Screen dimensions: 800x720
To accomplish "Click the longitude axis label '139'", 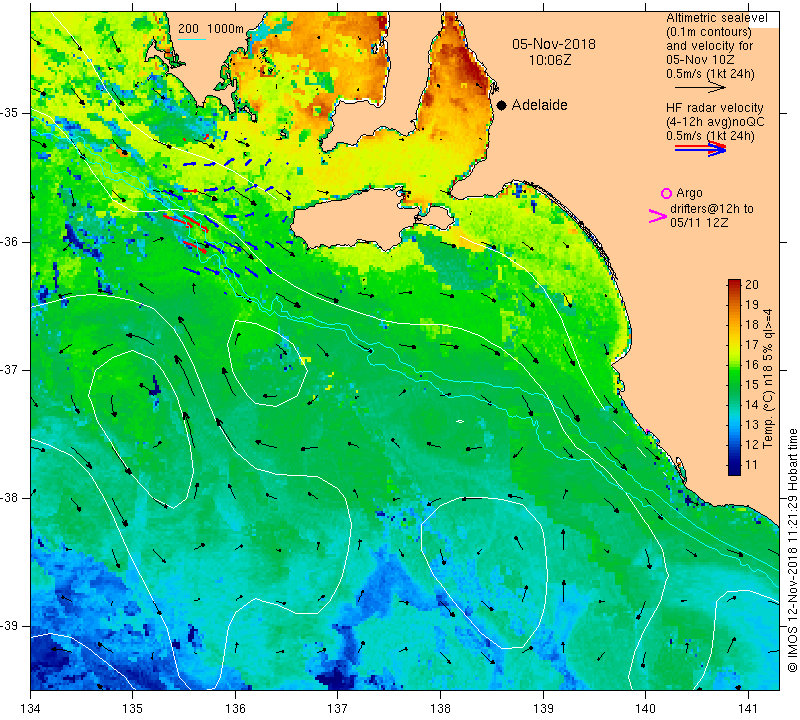I will 543,708.
